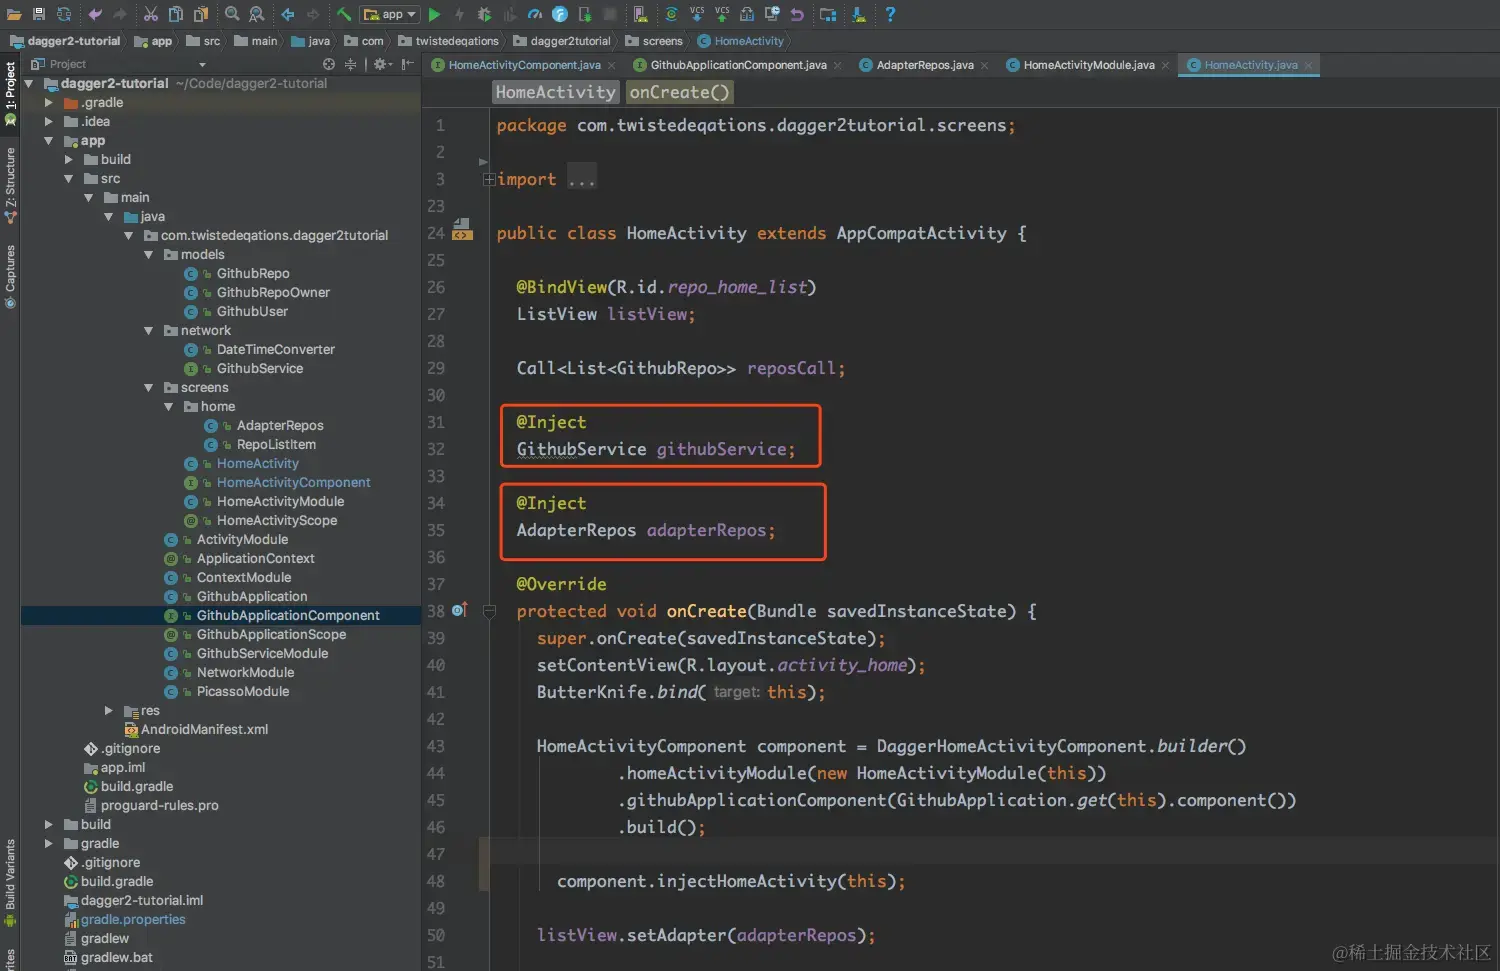Viewport: 1500px width, 971px height.
Task: Open Project panel gear settings
Action: (381, 64)
